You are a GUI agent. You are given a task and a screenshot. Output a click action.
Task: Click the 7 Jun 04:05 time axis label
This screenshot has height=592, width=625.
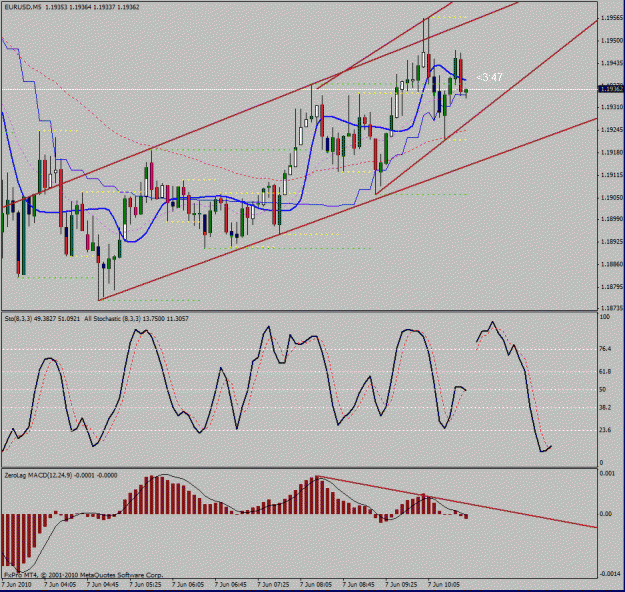(60, 584)
